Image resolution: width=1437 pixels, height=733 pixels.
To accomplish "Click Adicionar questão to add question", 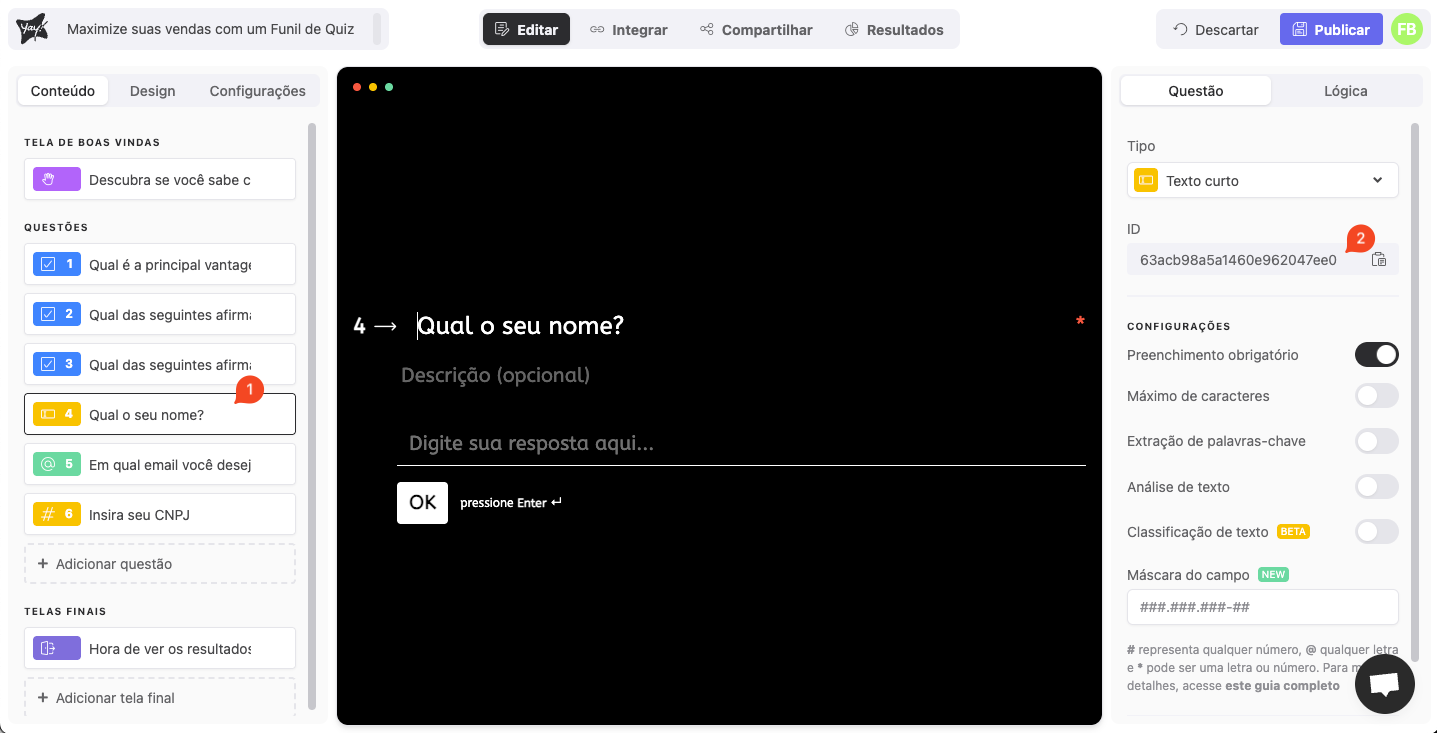I will tap(160, 564).
